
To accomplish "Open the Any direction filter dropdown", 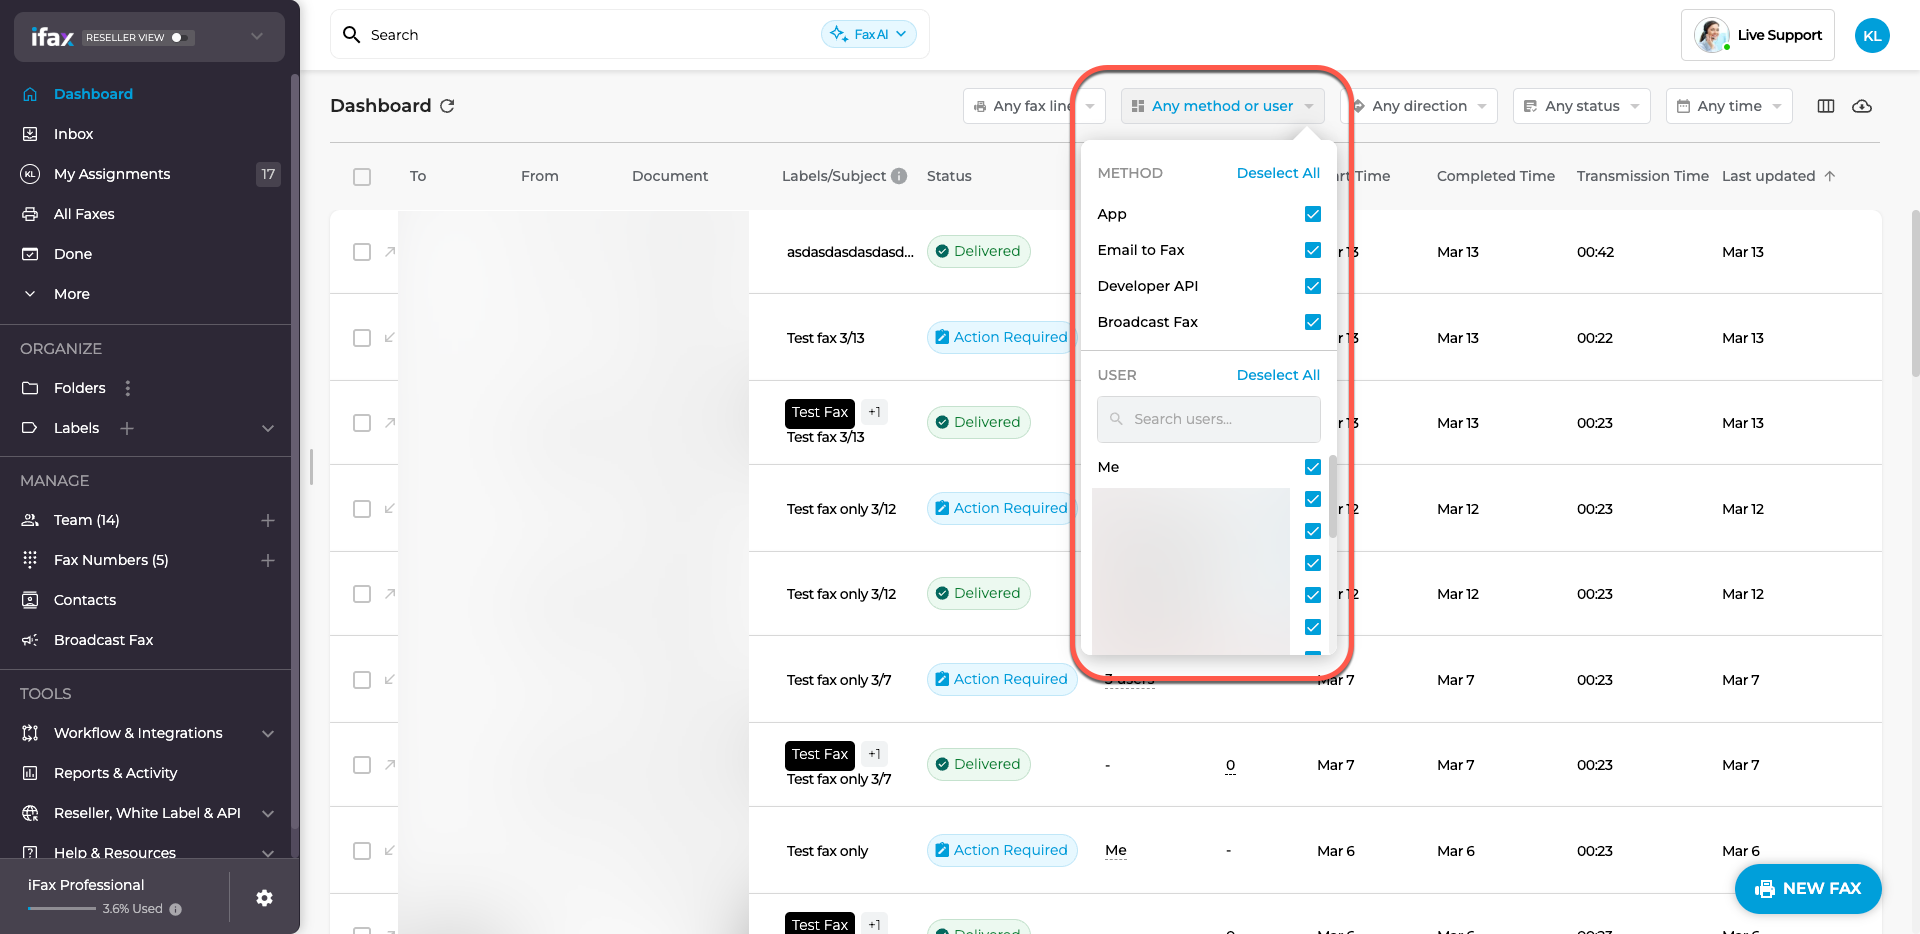I will [x=1420, y=106].
